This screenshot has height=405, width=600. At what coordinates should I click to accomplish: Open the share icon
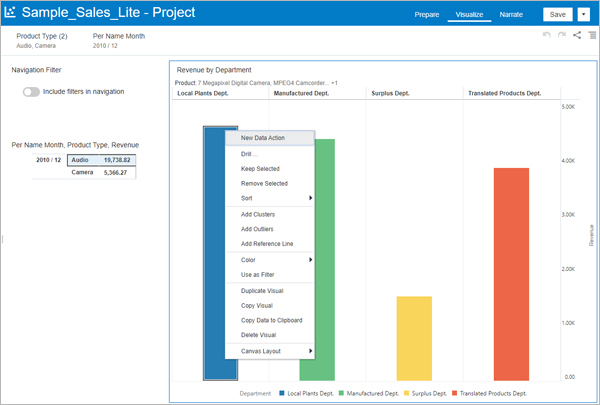click(577, 35)
